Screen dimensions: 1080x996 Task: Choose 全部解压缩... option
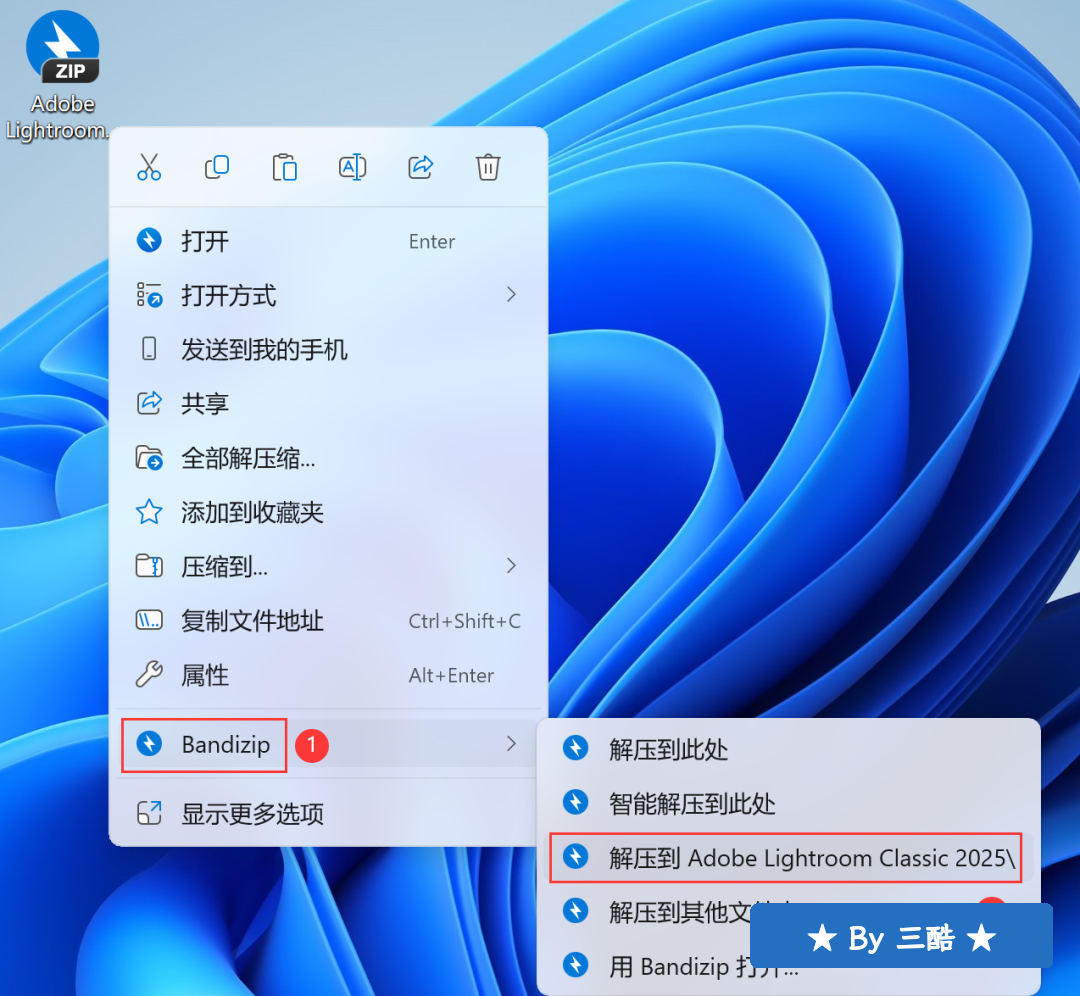329,458
